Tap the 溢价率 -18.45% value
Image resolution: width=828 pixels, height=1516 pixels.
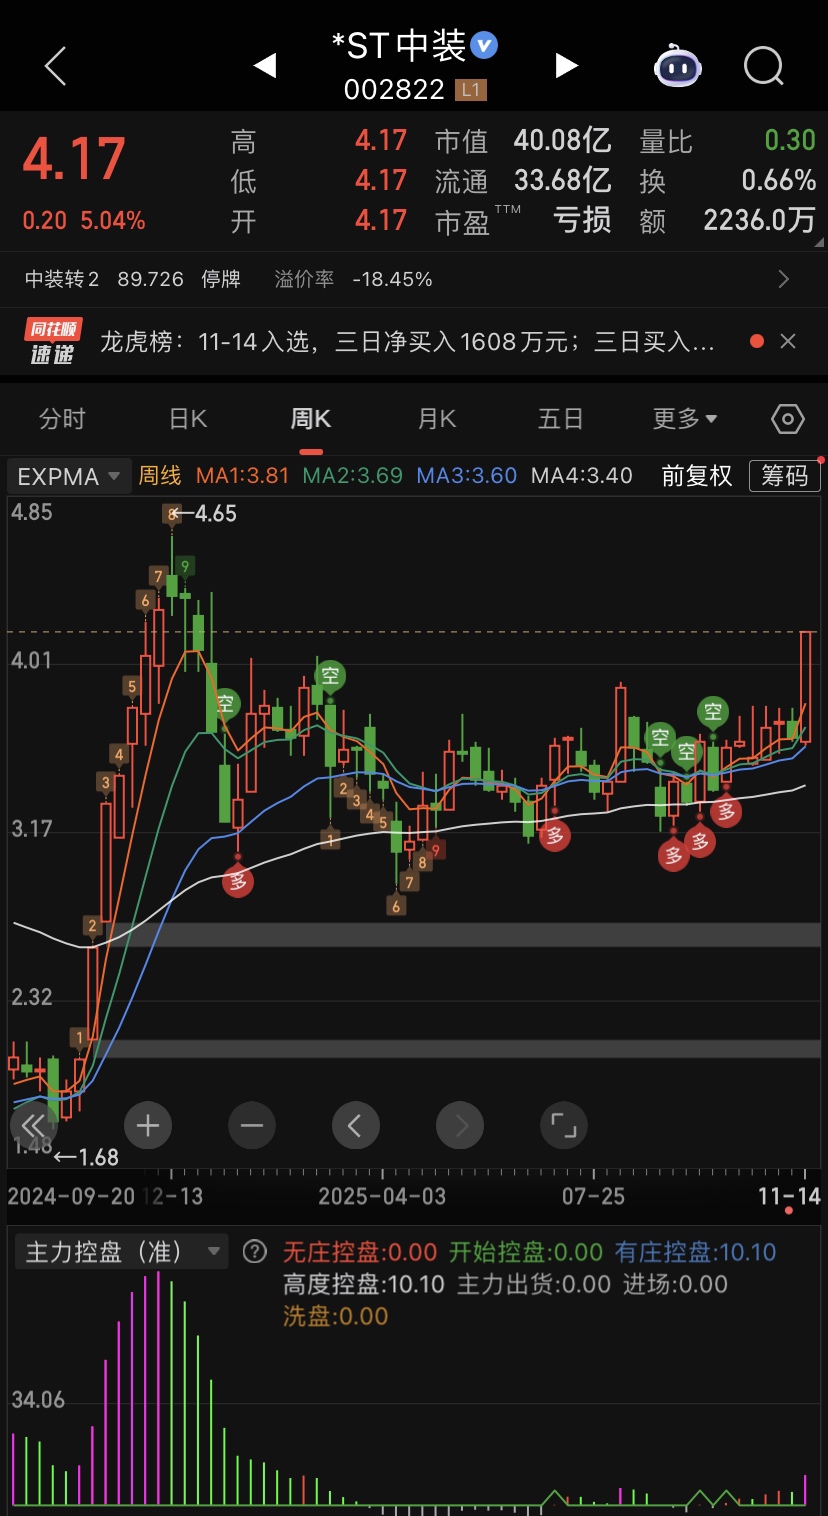(x=392, y=279)
